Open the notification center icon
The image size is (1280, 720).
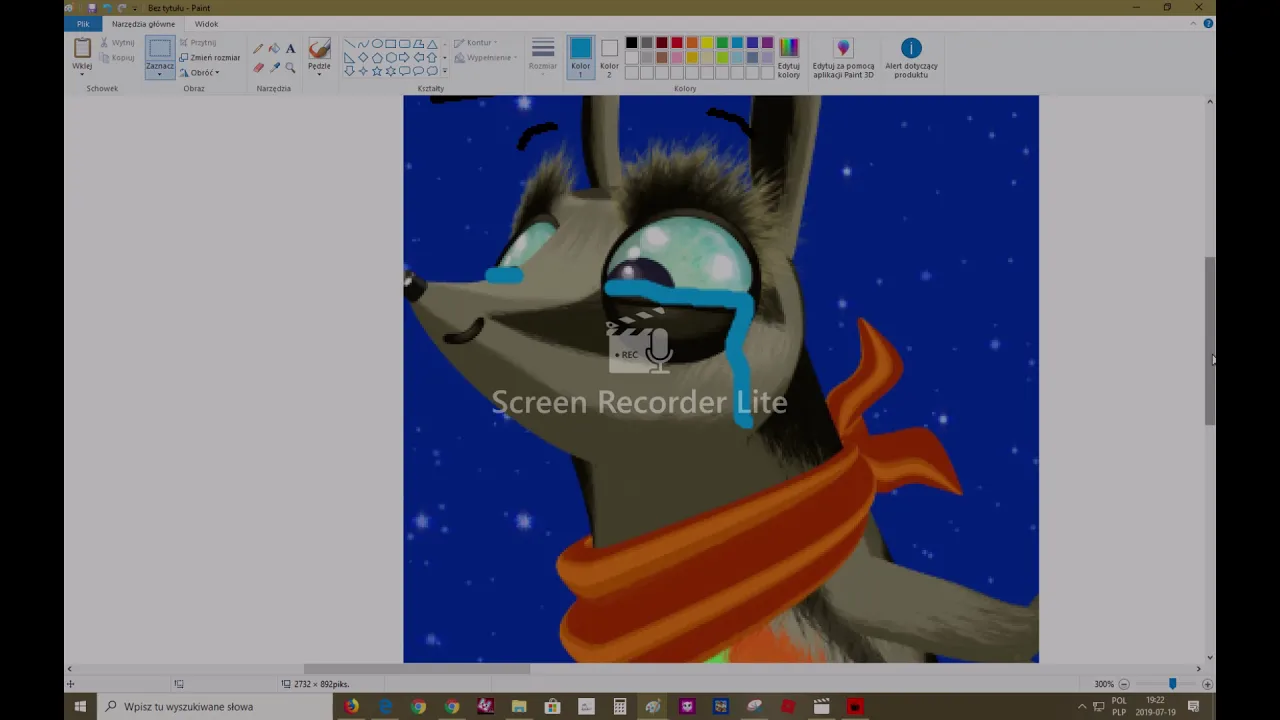coord(1193,707)
